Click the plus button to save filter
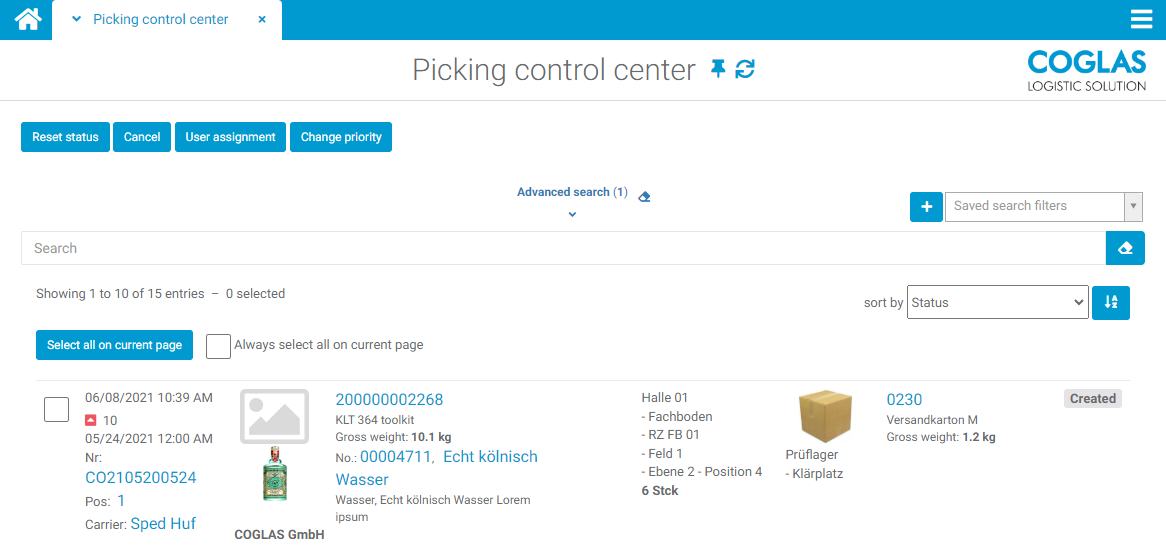Viewport: 1166px width, 553px height. tap(926, 207)
